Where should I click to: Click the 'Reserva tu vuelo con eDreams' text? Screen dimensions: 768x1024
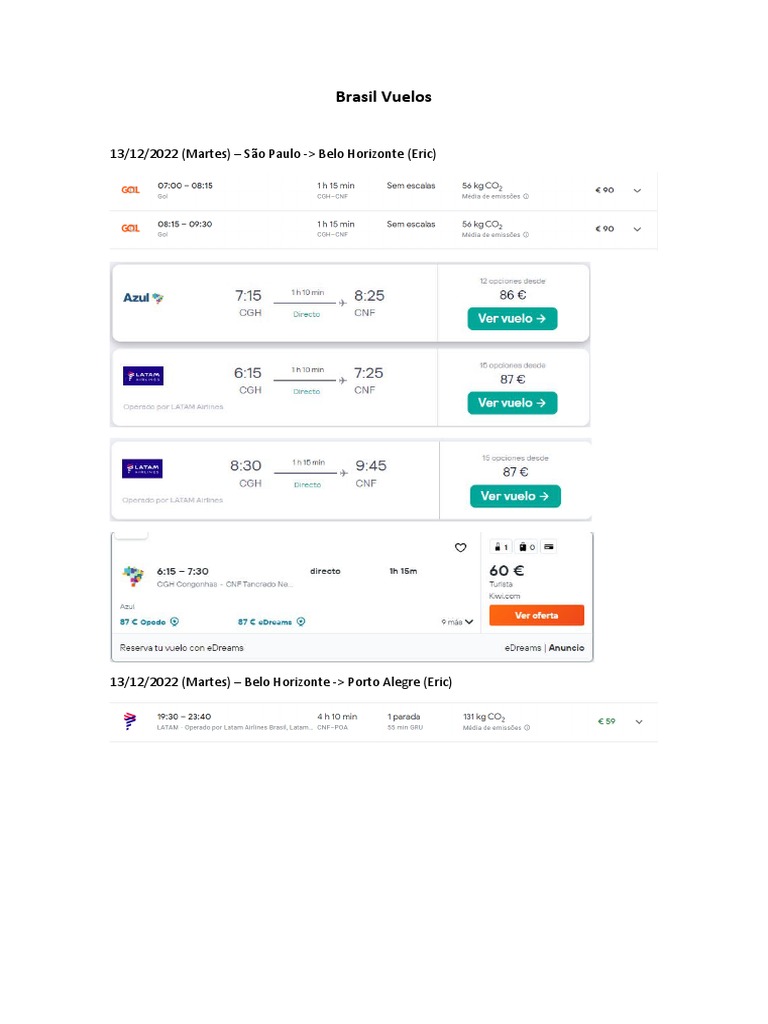tap(182, 648)
